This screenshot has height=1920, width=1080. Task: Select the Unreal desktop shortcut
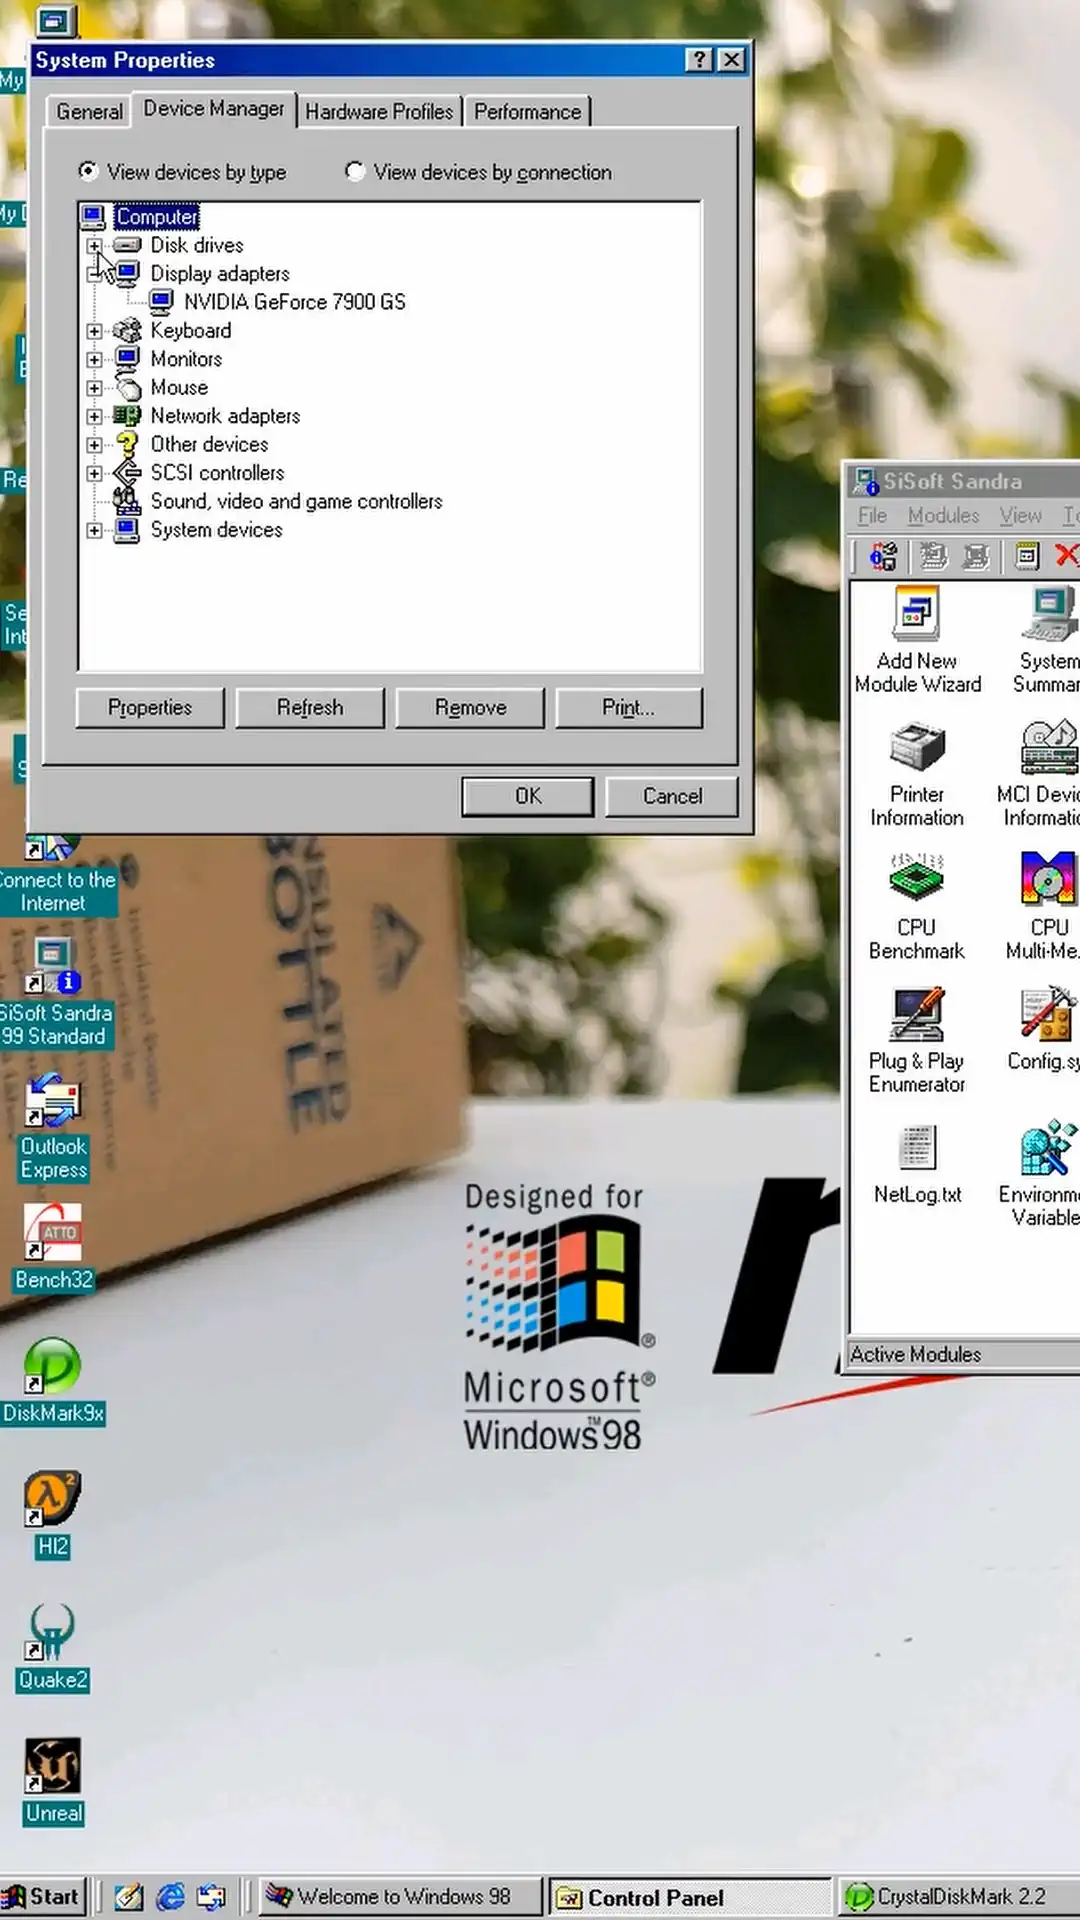54,1782
